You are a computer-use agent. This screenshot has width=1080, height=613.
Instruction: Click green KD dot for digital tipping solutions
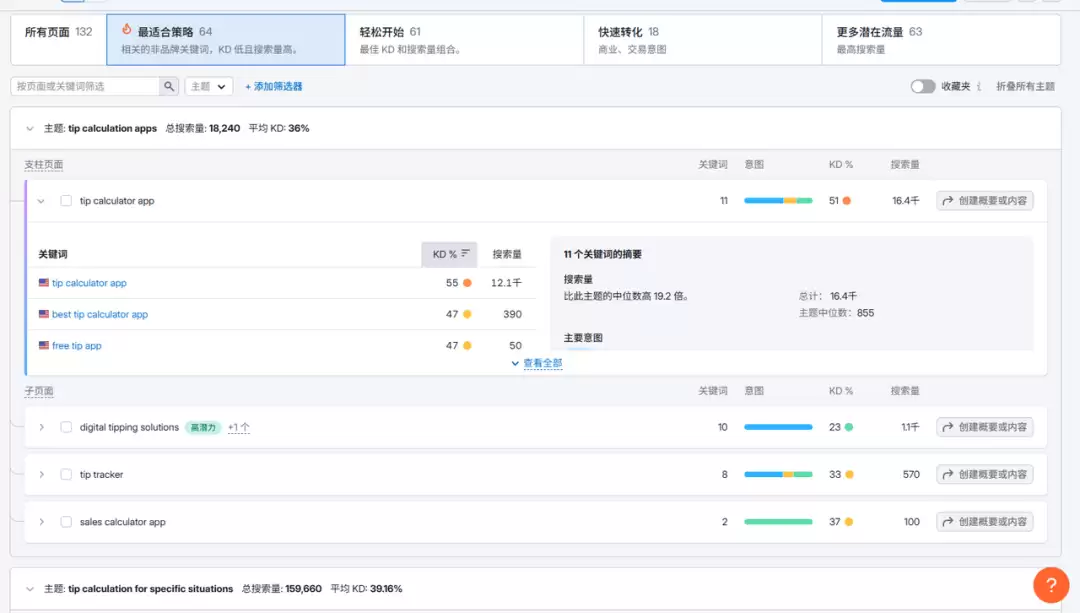[849, 427]
